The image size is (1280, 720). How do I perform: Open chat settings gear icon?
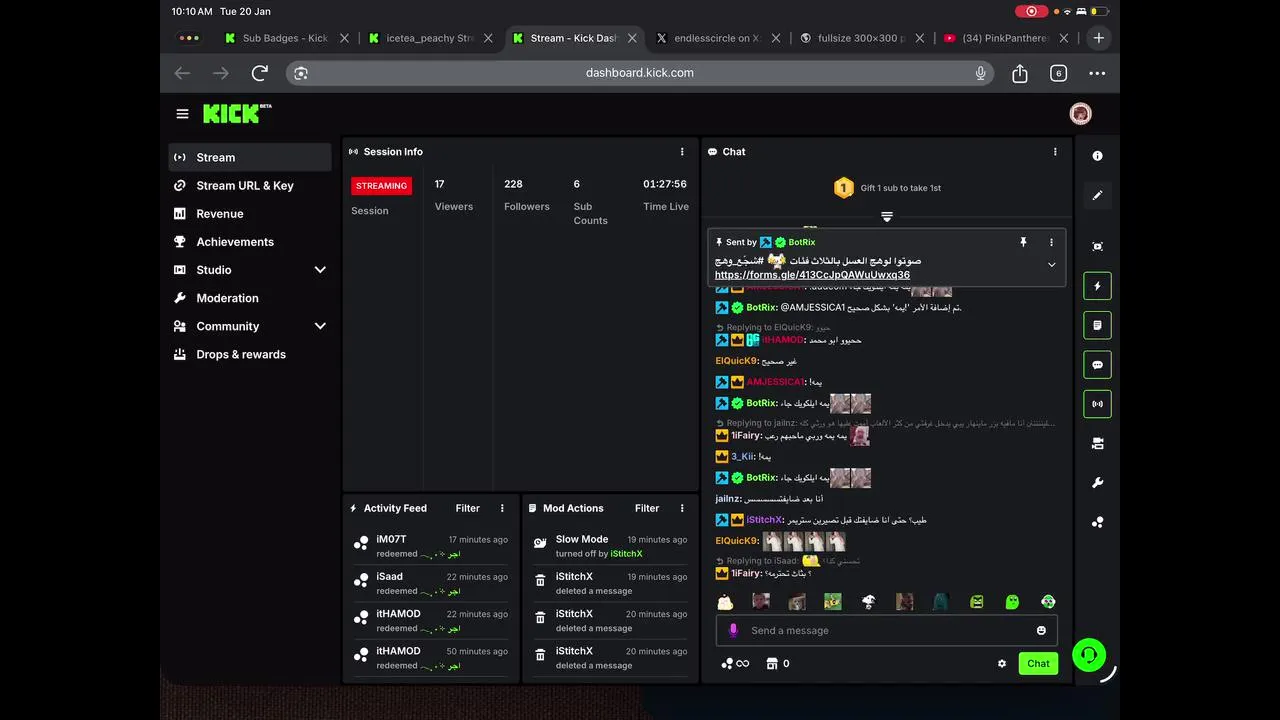point(1002,663)
